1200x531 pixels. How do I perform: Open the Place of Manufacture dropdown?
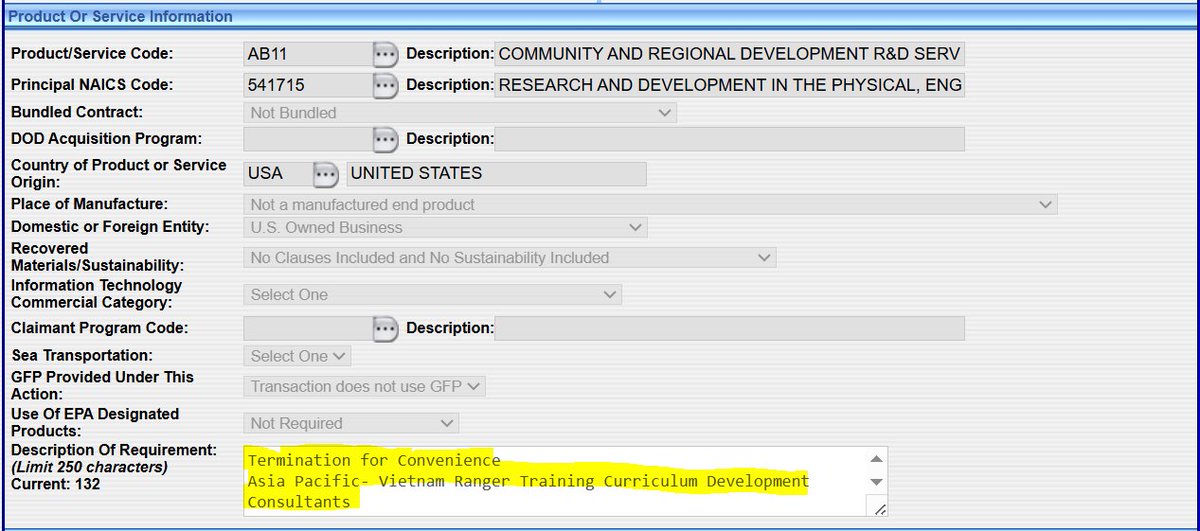650,204
